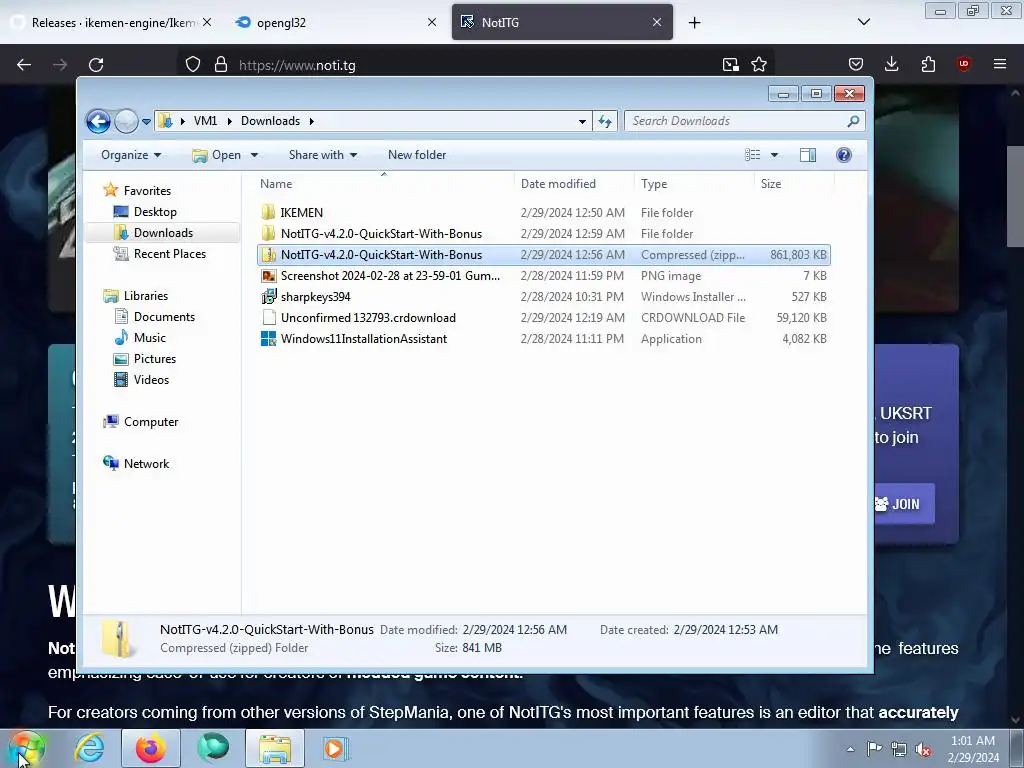Switch to Firefox in taskbar

151,748
